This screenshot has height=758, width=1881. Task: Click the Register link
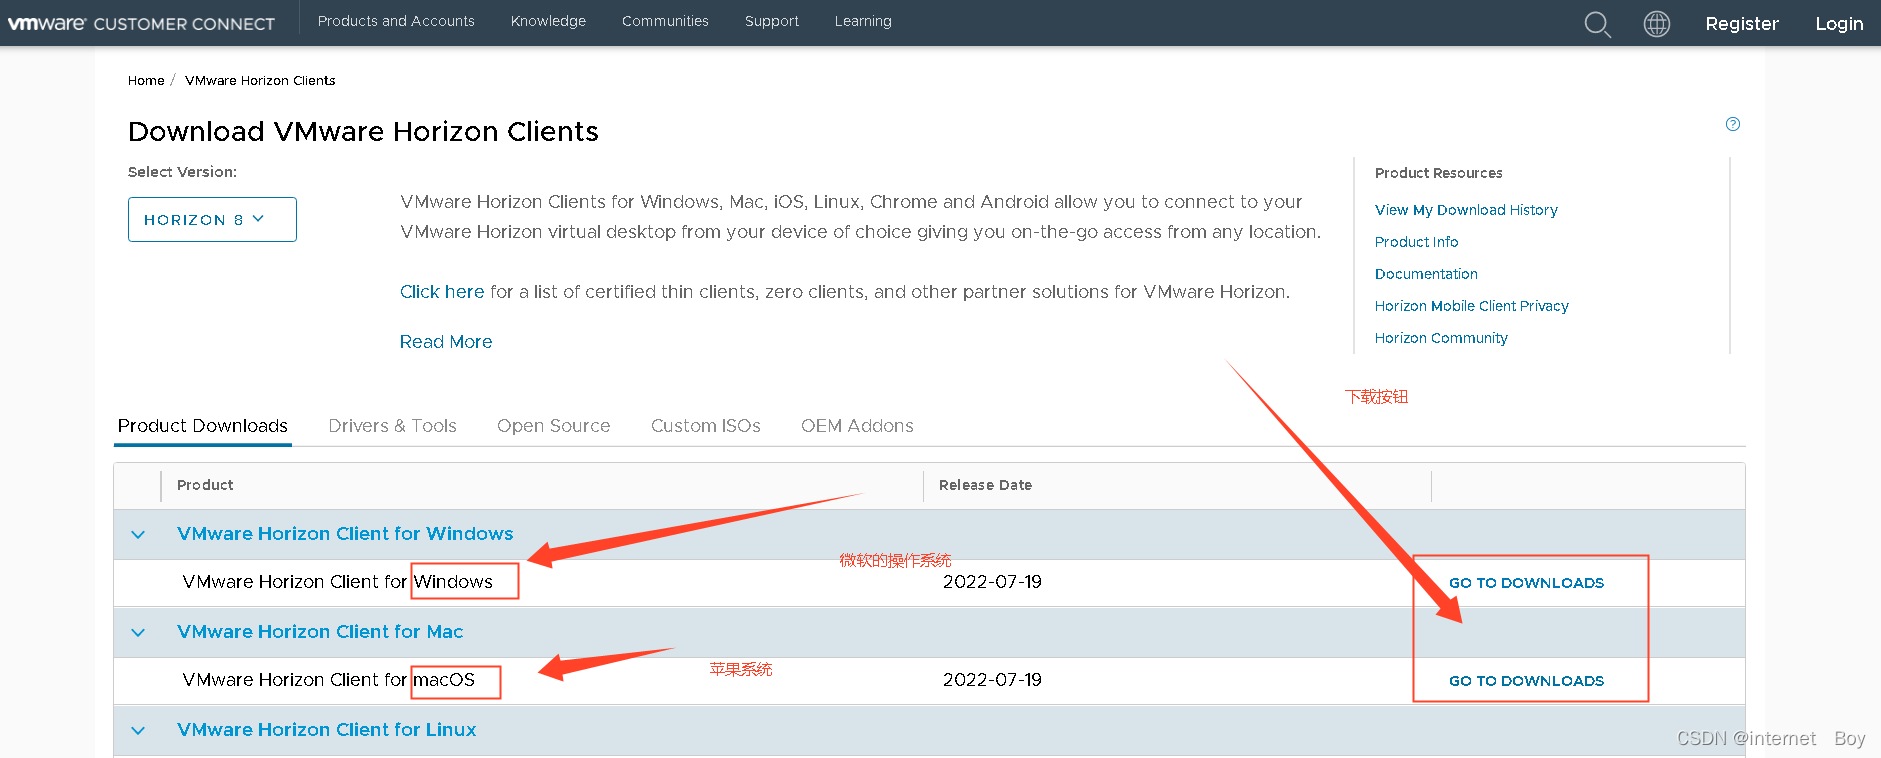tap(1742, 24)
